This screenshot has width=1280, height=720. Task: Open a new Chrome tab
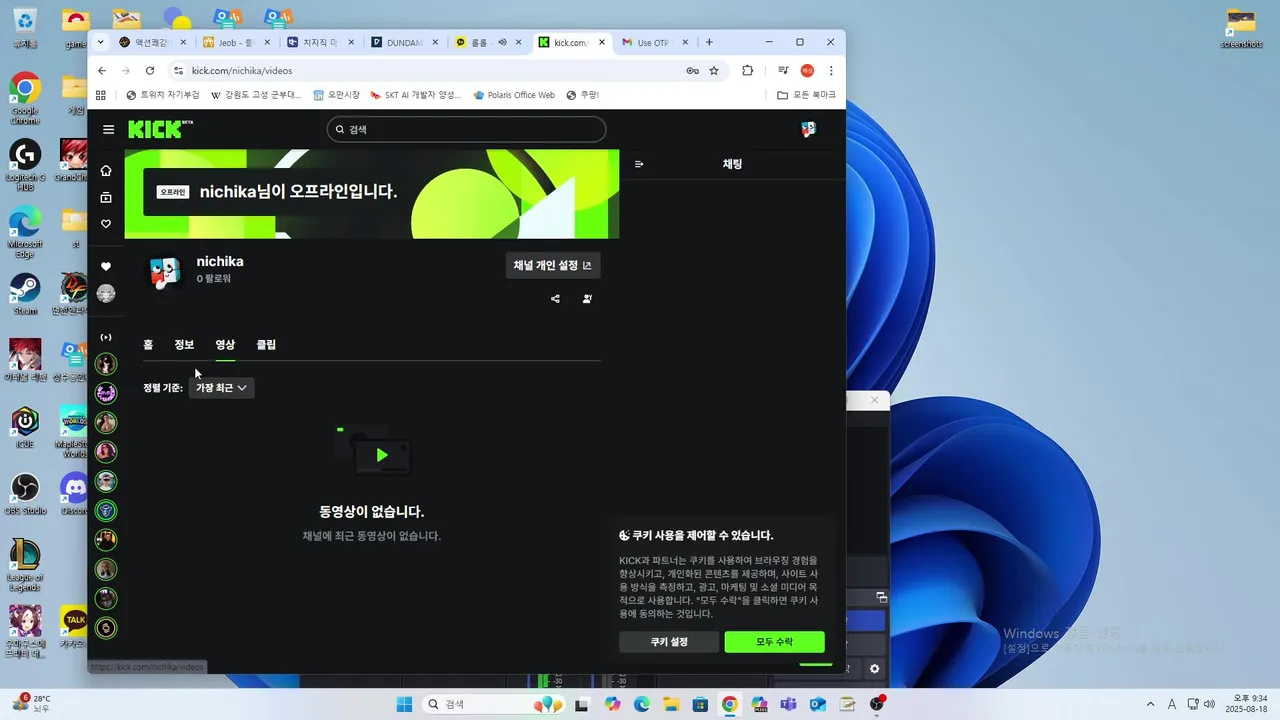(x=709, y=42)
